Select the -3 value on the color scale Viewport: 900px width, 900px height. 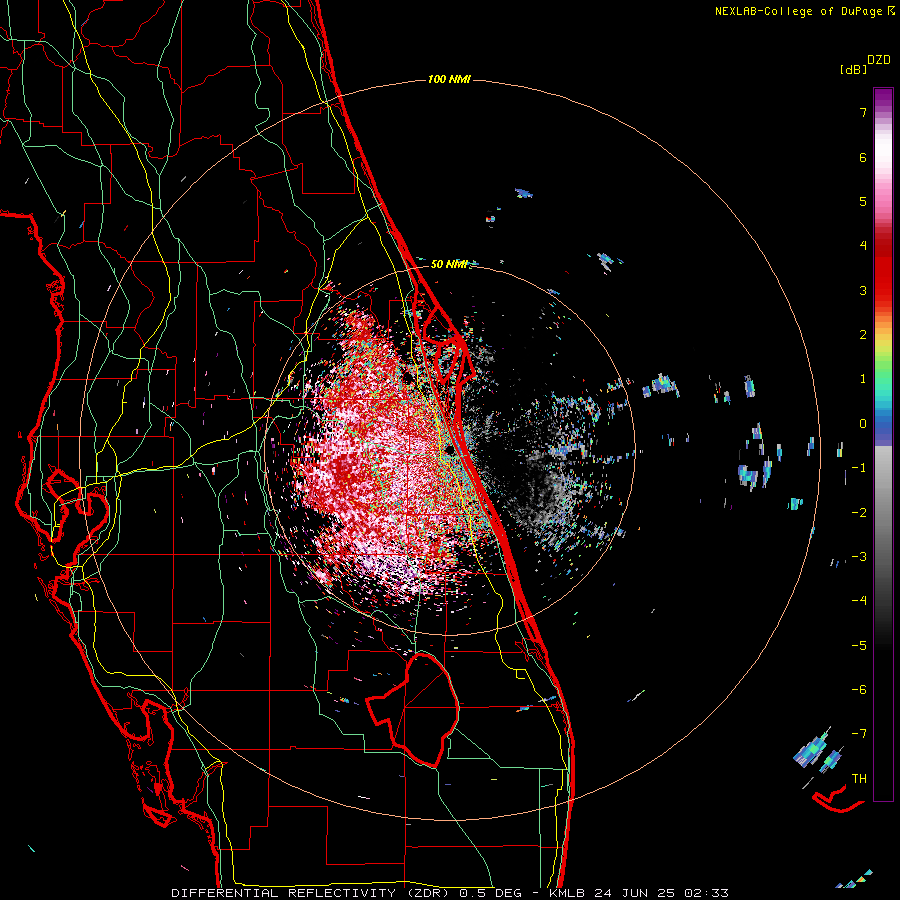pos(859,557)
